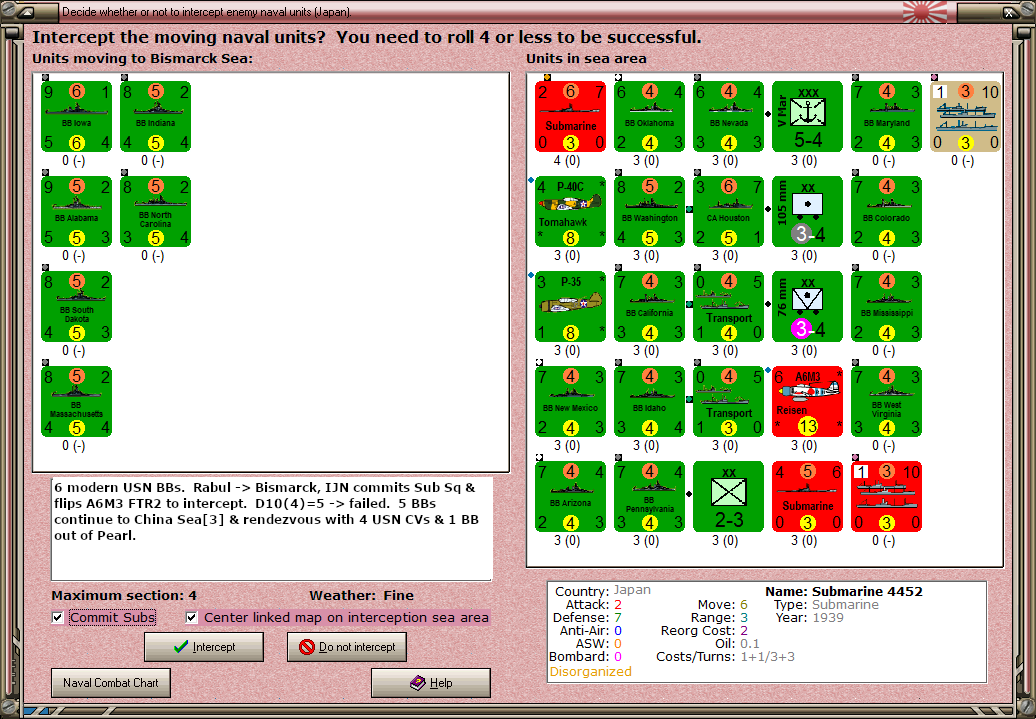Choose the 105 mm artillery unit counter
Viewport: 1036px width, 719px height.
(x=807, y=211)
